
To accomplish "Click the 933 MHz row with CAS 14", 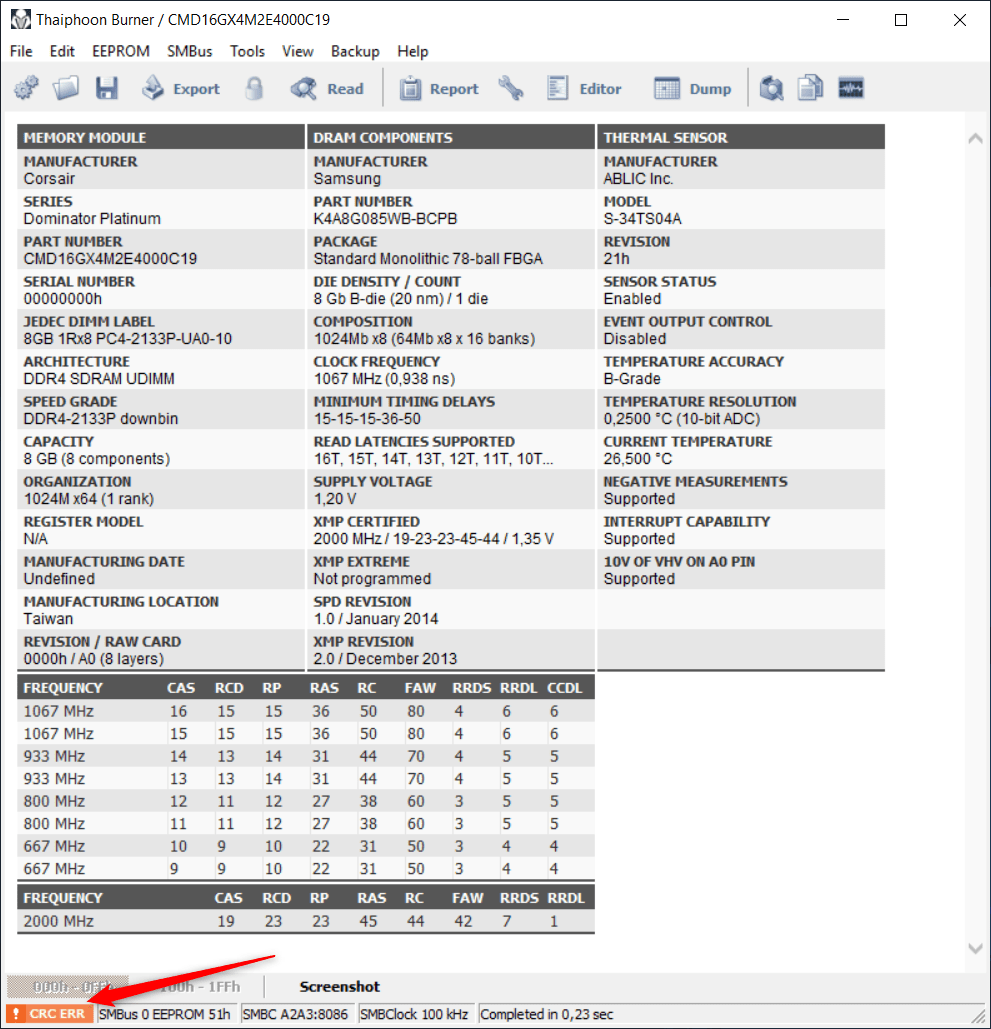I will tap(306, 756).
